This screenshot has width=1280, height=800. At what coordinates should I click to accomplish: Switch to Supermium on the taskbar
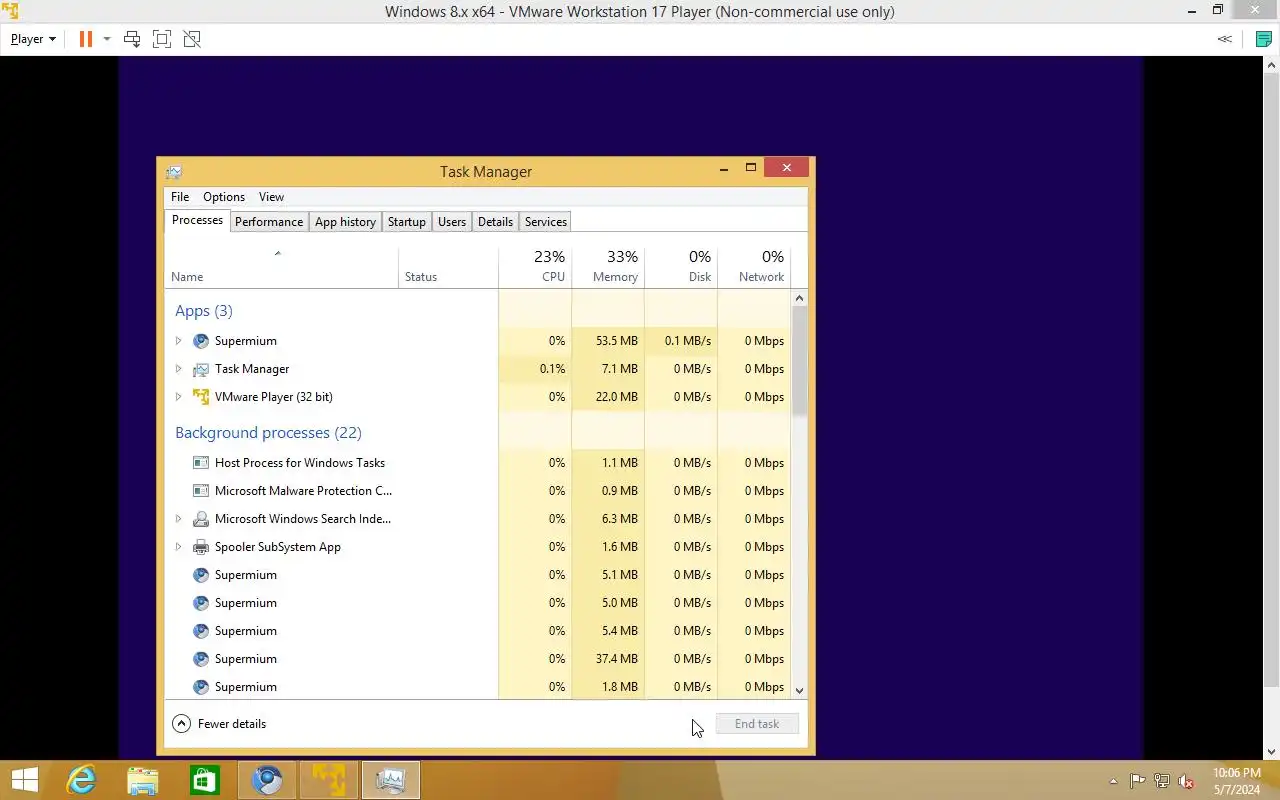[x=267, y=780]
